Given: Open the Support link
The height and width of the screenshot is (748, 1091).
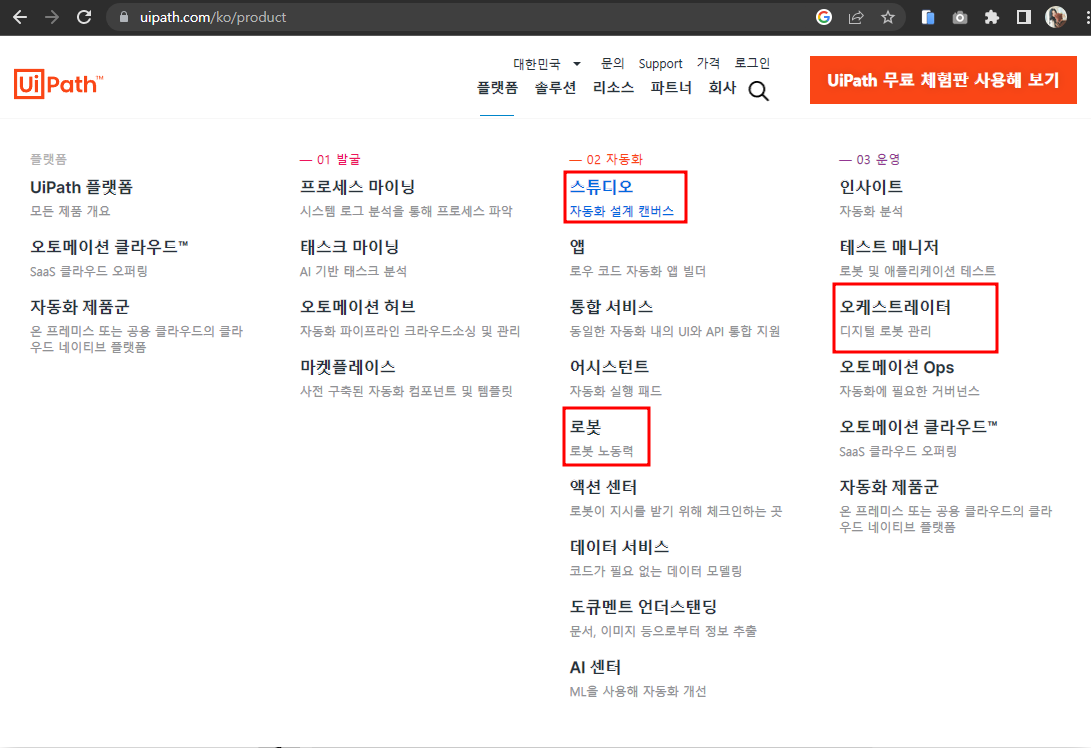Looking at the screenshot, I should [660, 64].
